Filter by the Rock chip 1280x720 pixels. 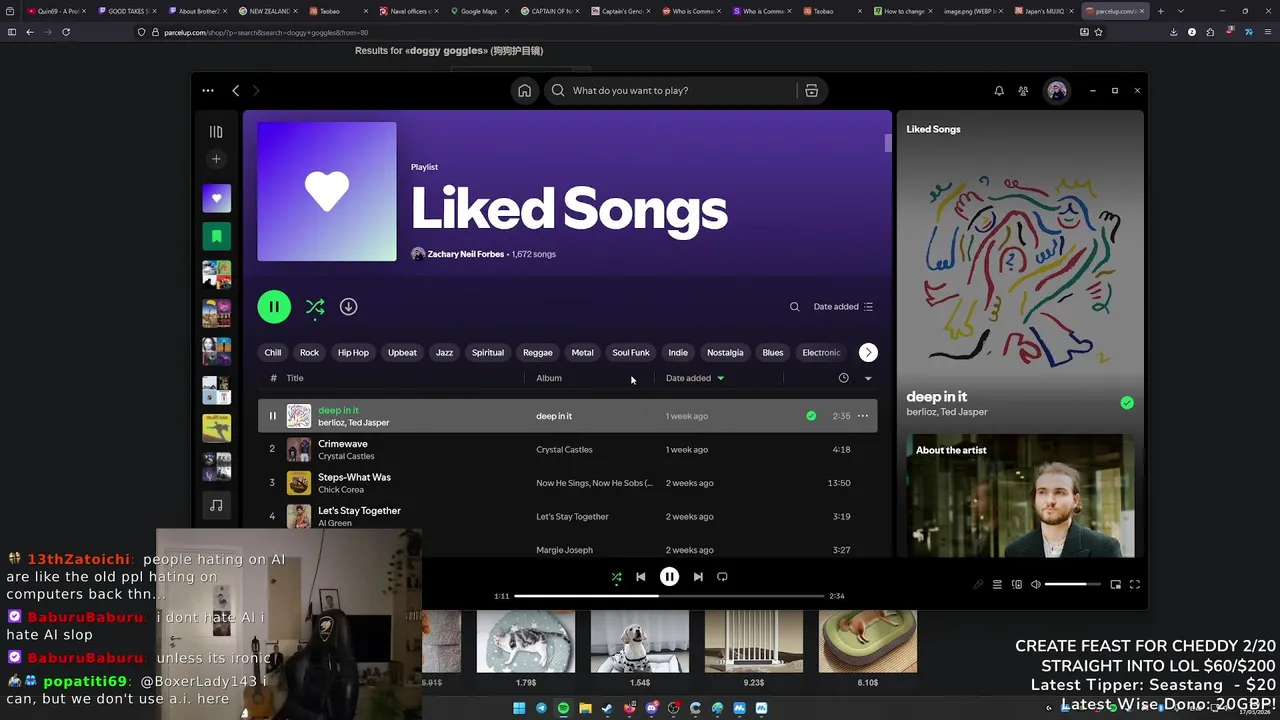point(309,352)
